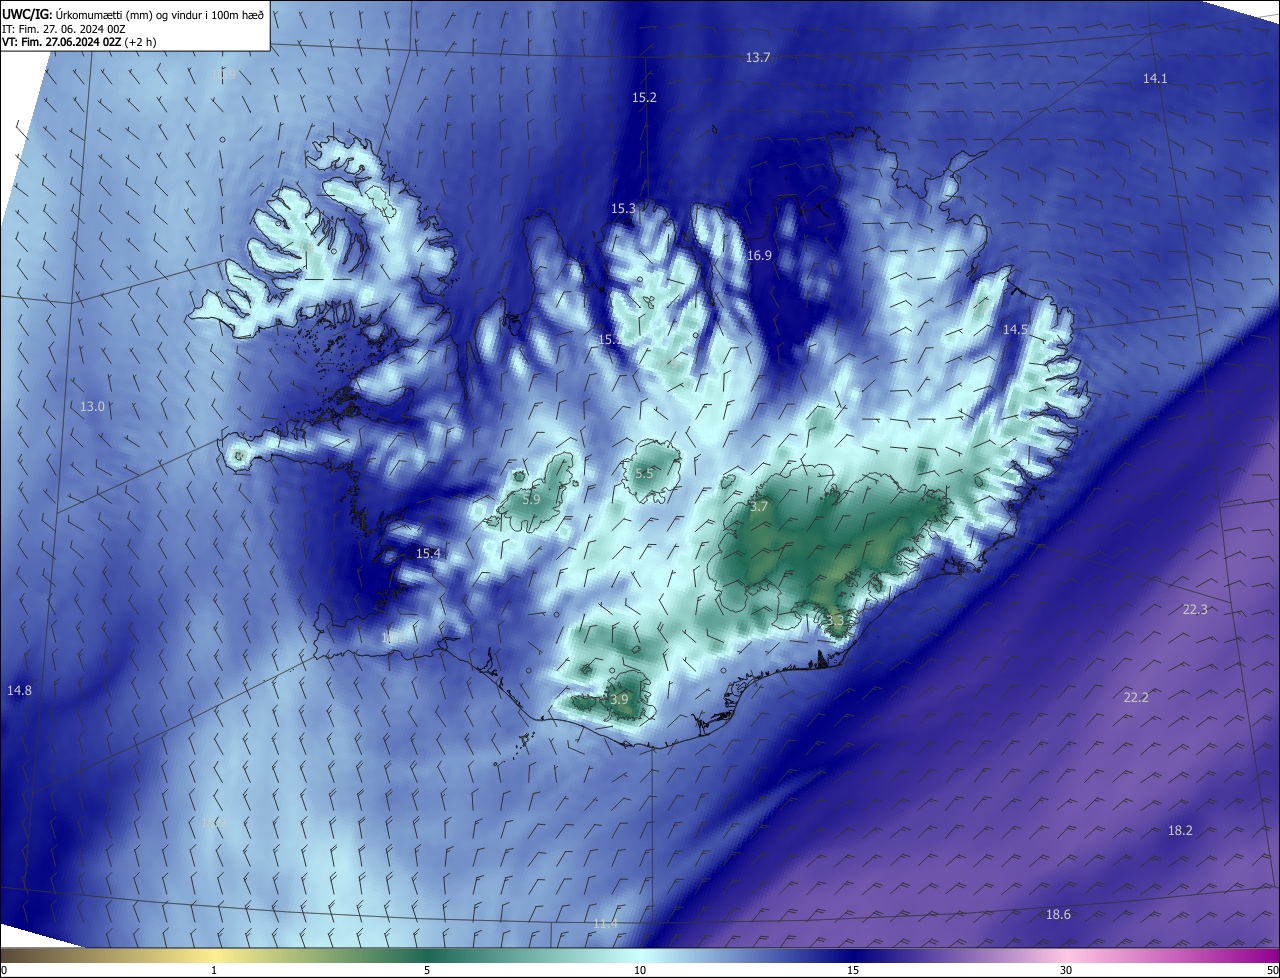Click the 50 tick on the color scale
1280x978 pixels.
pos(1272,970)
